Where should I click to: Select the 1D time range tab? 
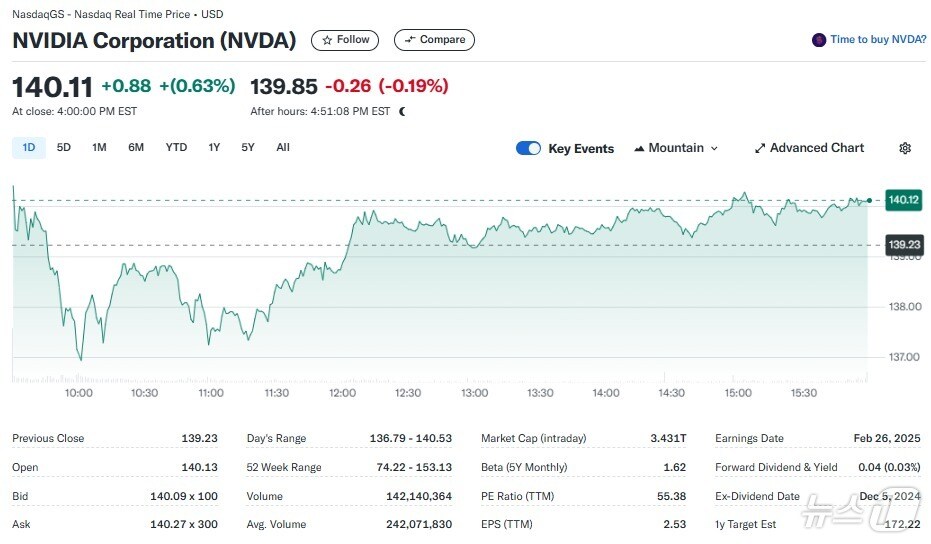(x=28, y=148)
